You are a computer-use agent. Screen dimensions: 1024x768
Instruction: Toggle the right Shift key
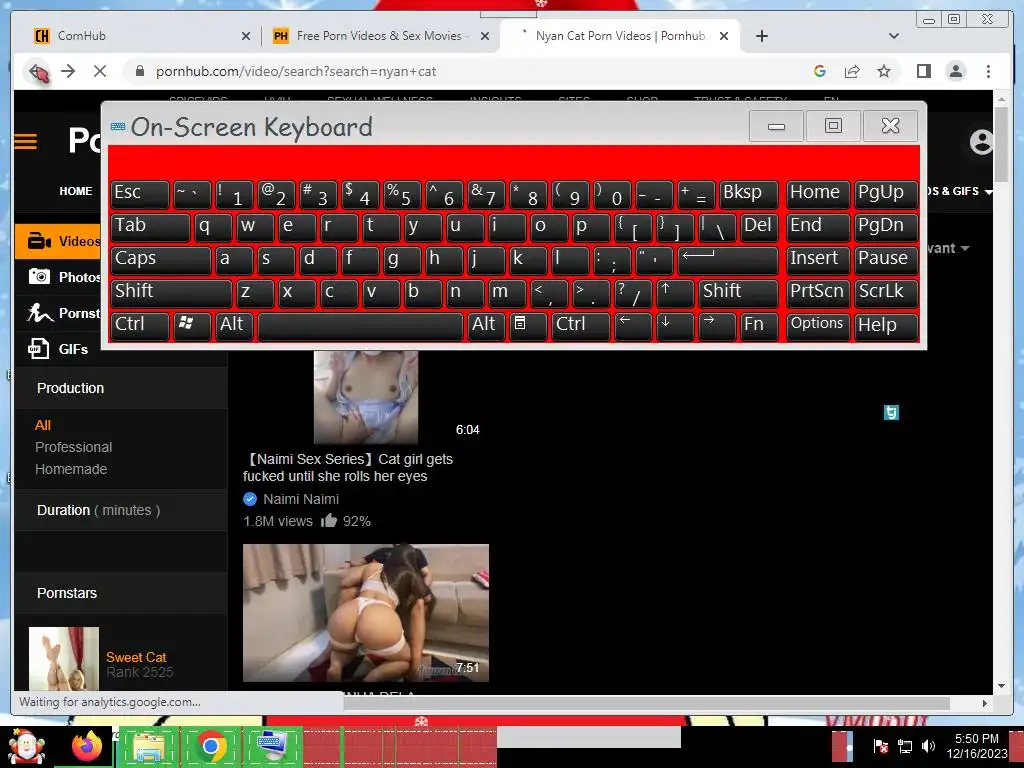click(x=739, y=292)
